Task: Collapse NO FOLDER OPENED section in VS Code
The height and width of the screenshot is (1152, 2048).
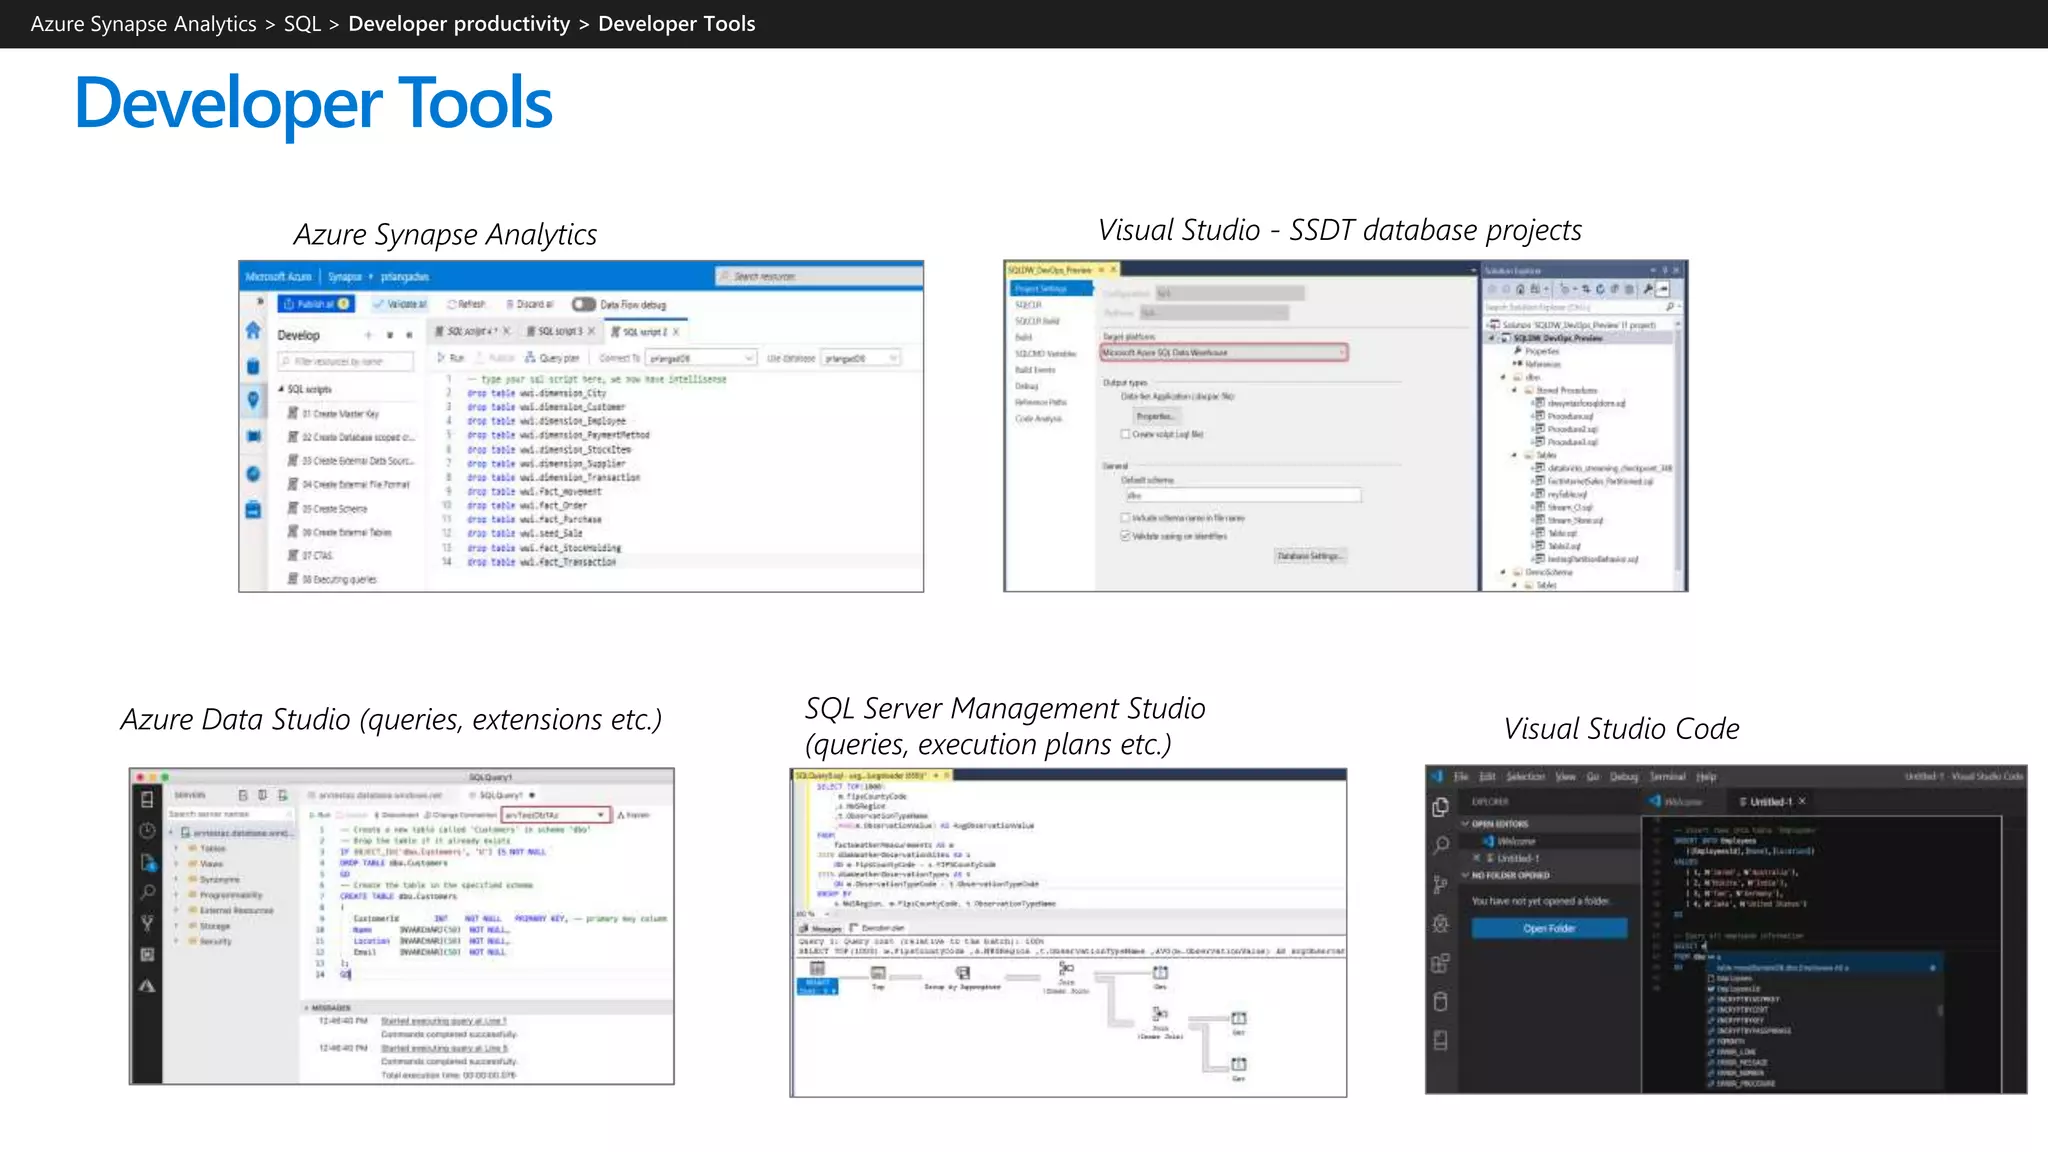Action: point(1466,875)
